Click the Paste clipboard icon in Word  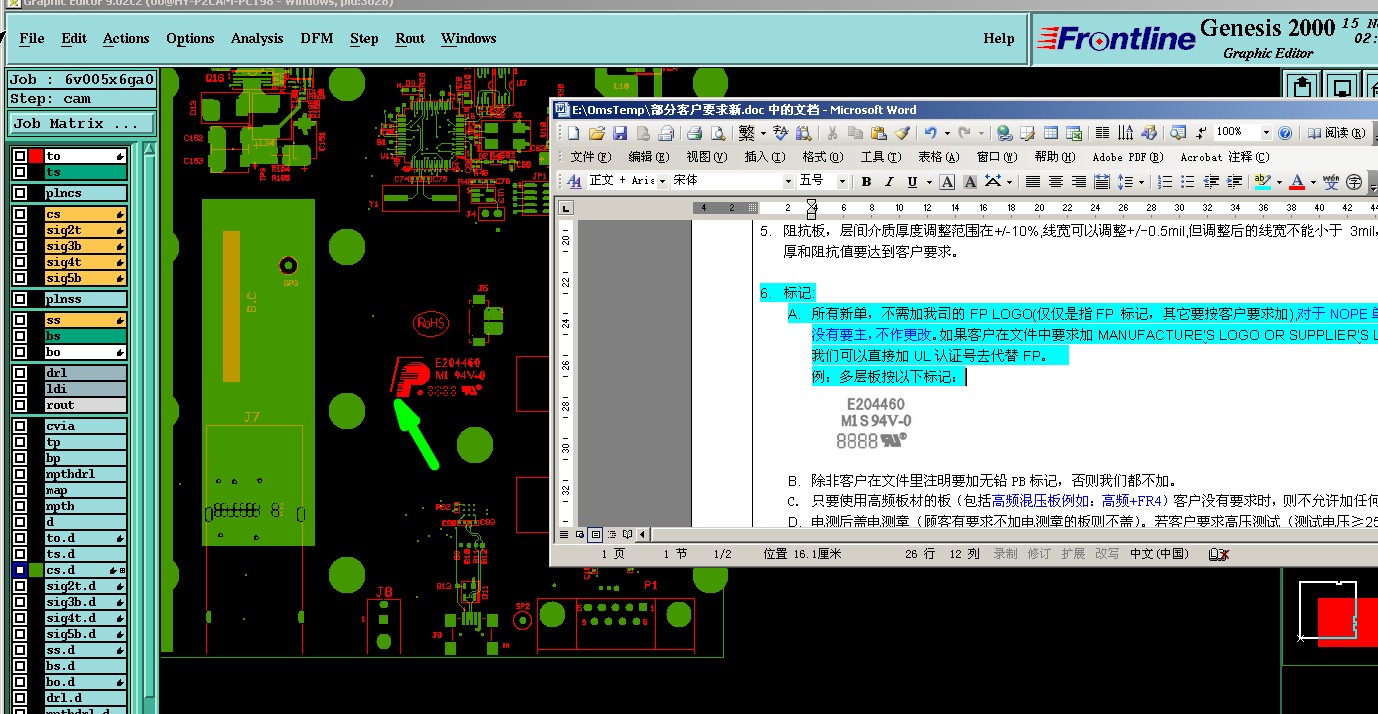[878, 132]
